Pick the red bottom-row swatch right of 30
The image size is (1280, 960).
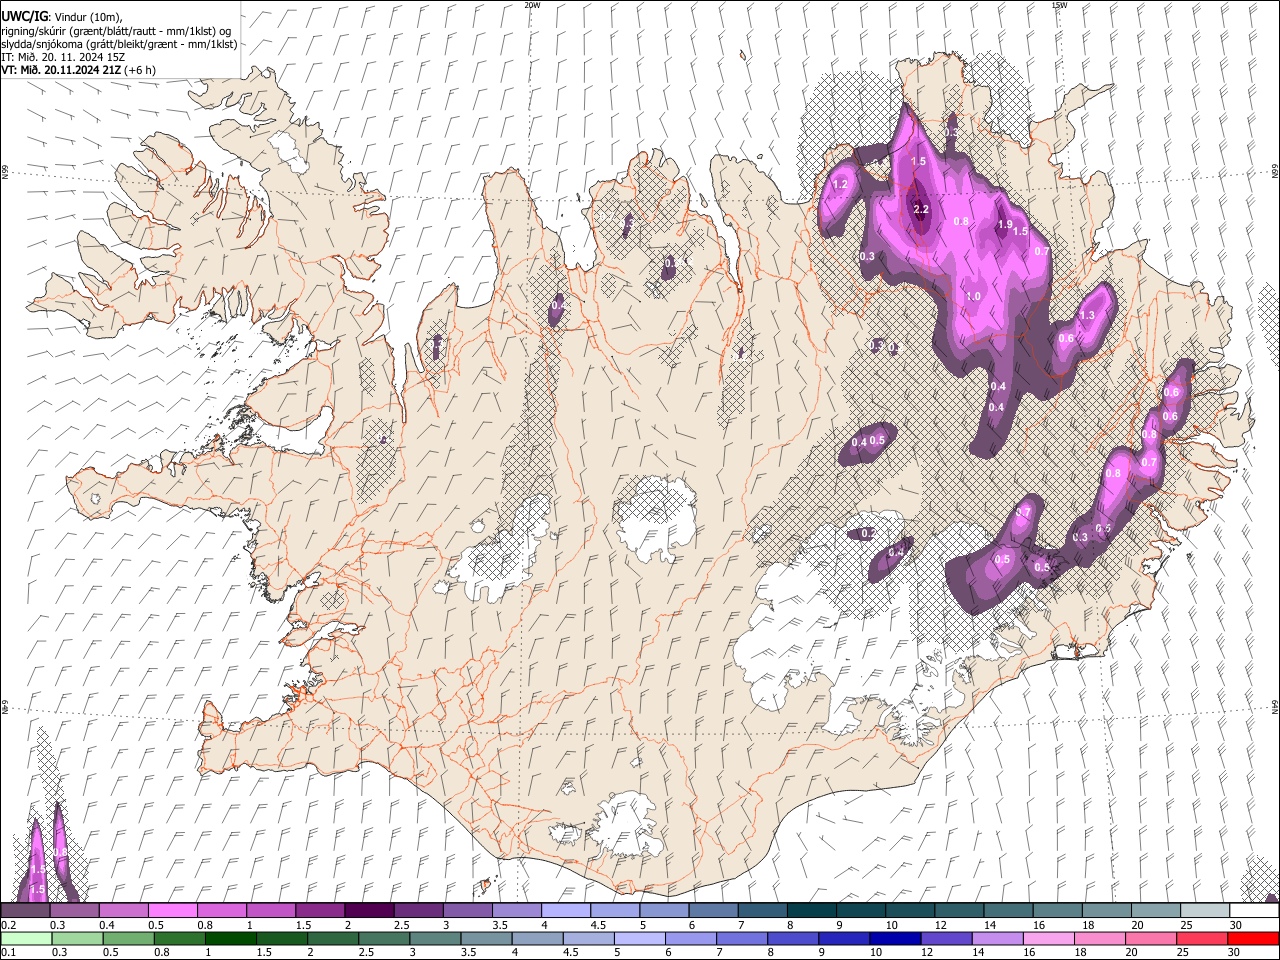coord(1253,938)
